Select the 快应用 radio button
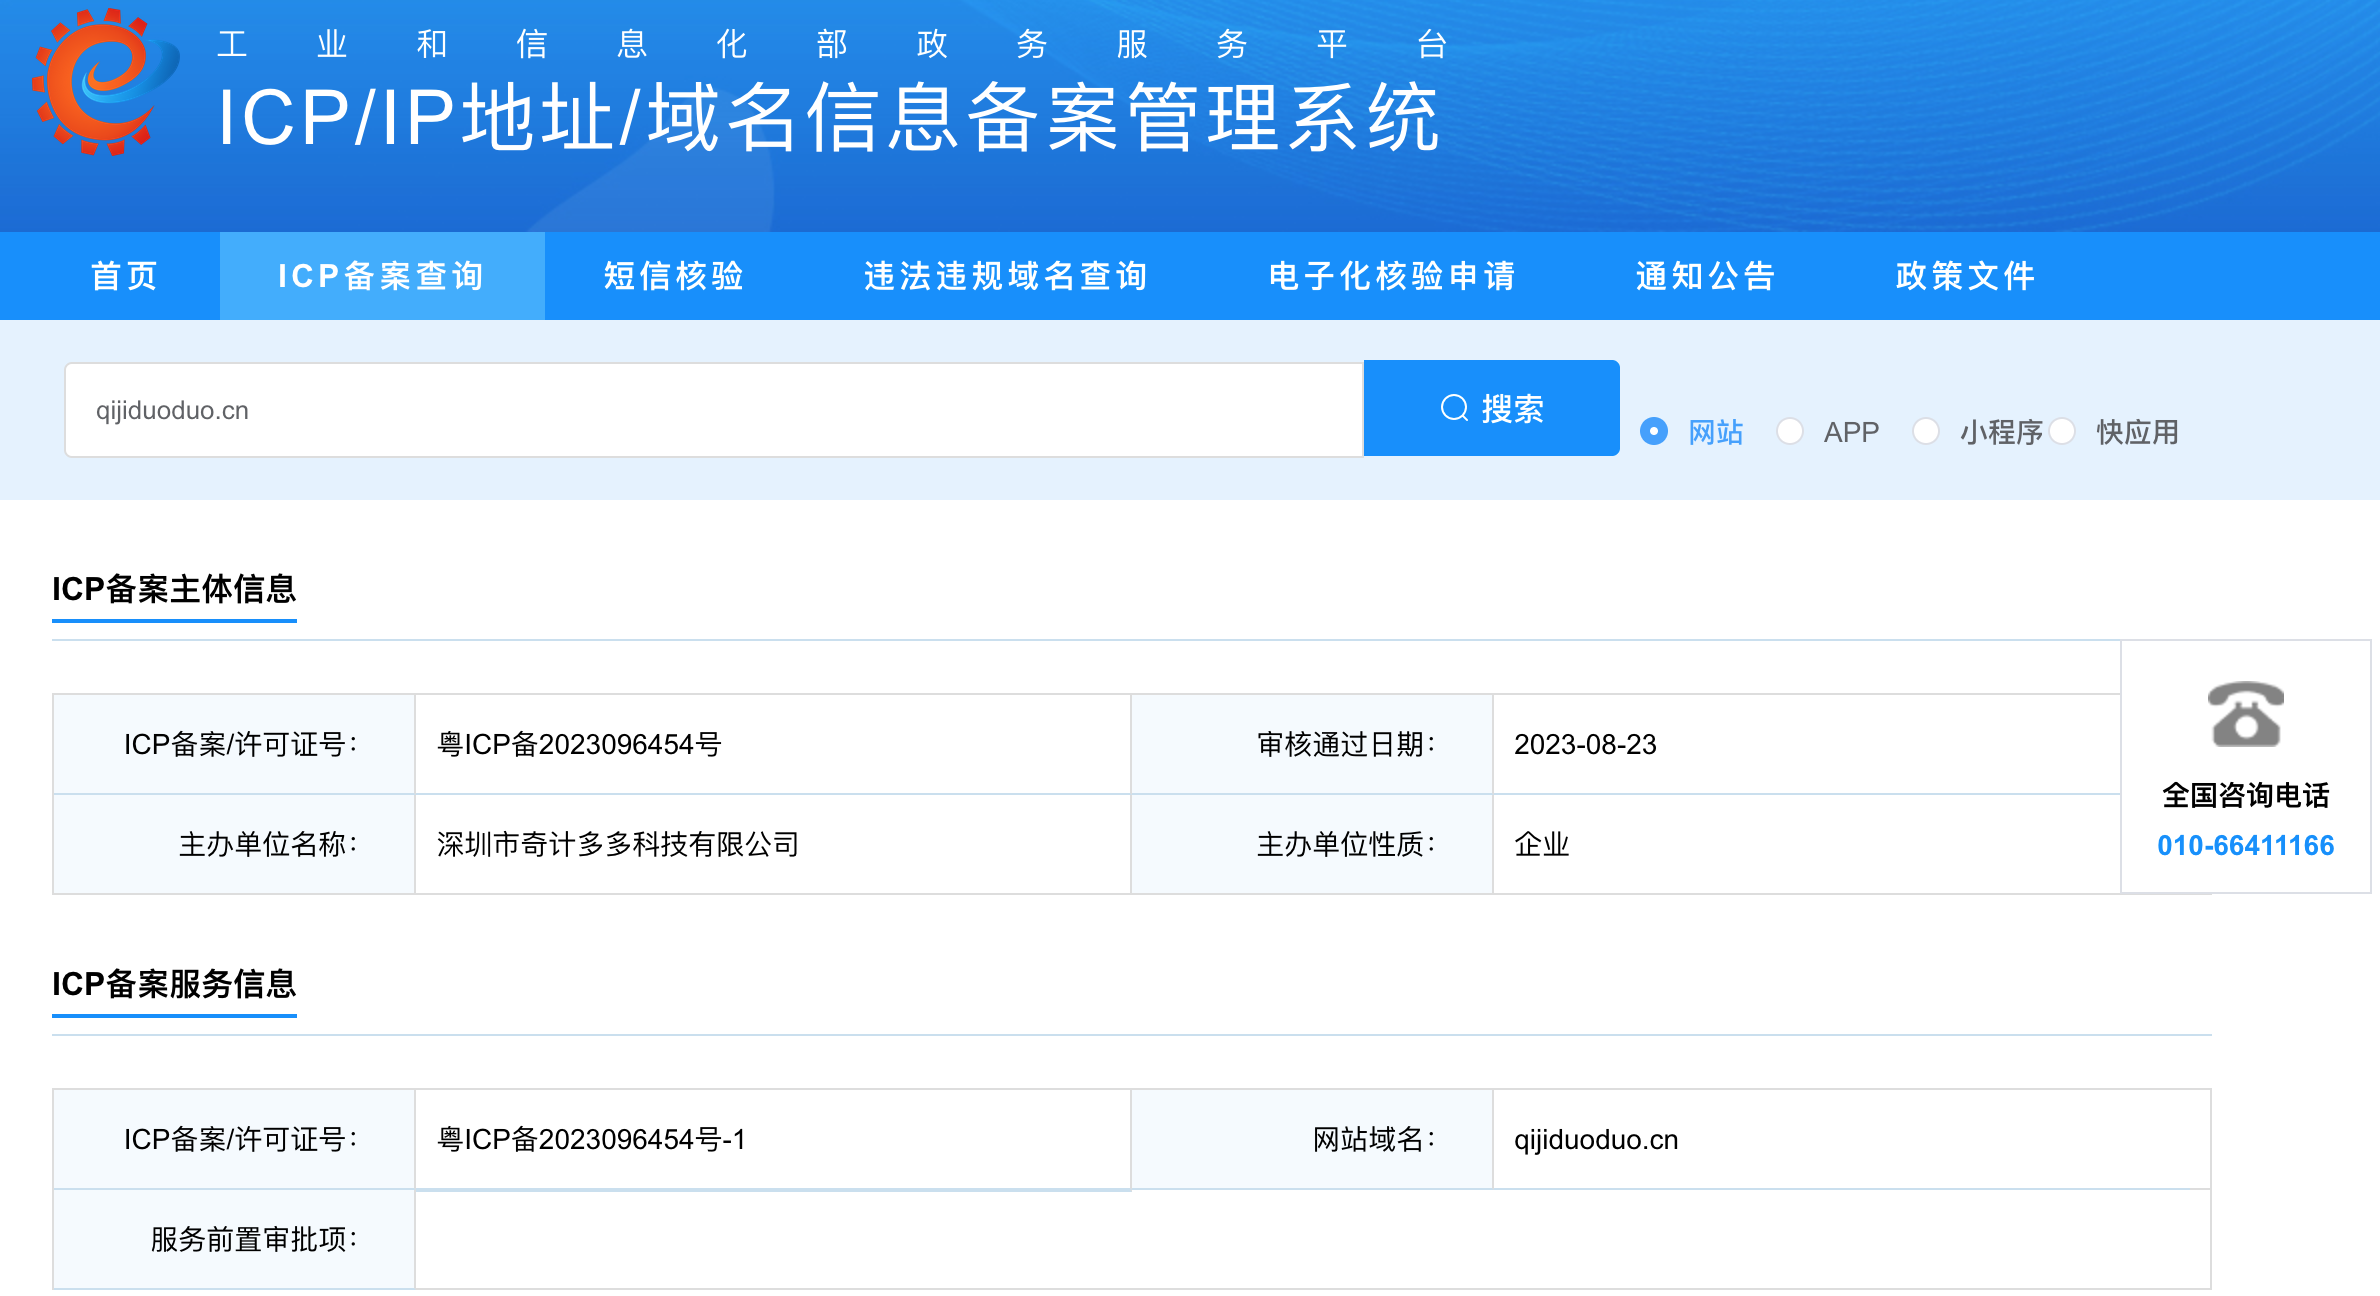This screenshot has width=2380, height=1296. pyautogui.click(x=2062, y=431)
